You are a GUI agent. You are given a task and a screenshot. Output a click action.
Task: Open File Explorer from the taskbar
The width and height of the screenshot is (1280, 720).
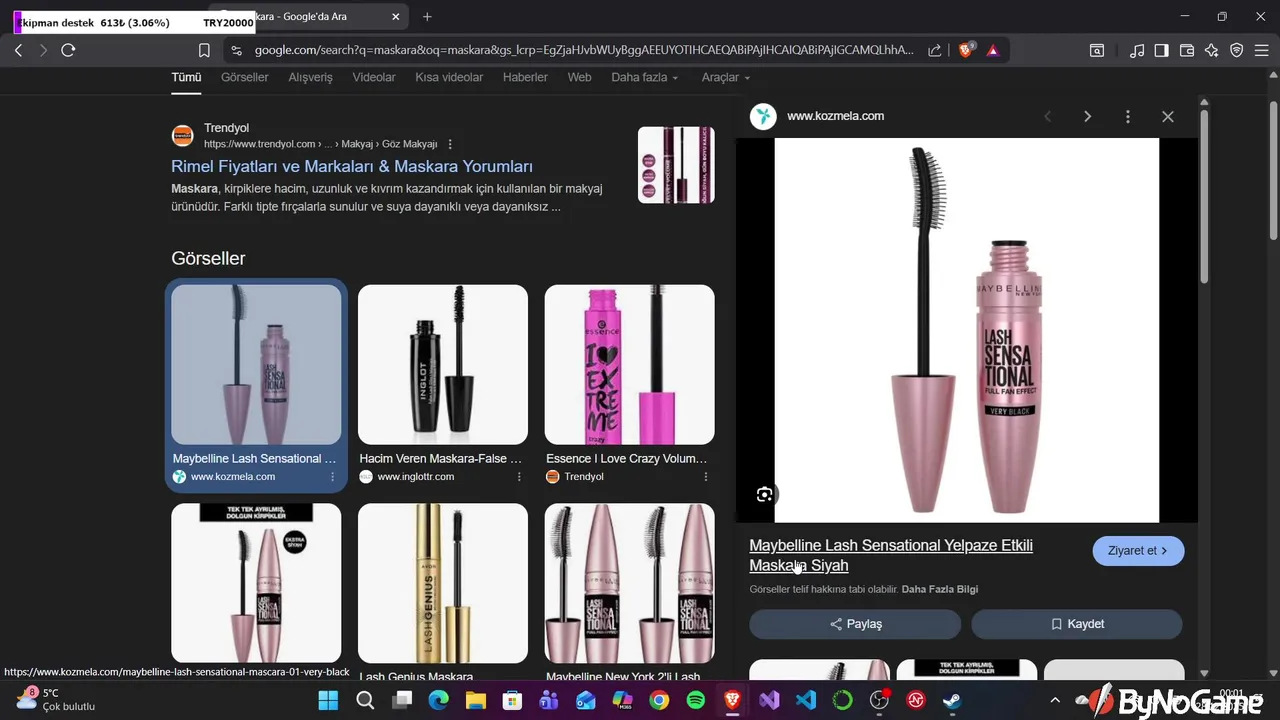point(475,701)
